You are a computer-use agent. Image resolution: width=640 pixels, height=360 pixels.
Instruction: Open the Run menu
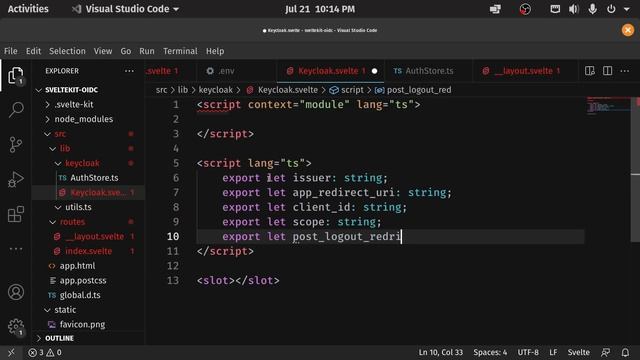pyautogui.click(x=147, y=51)
